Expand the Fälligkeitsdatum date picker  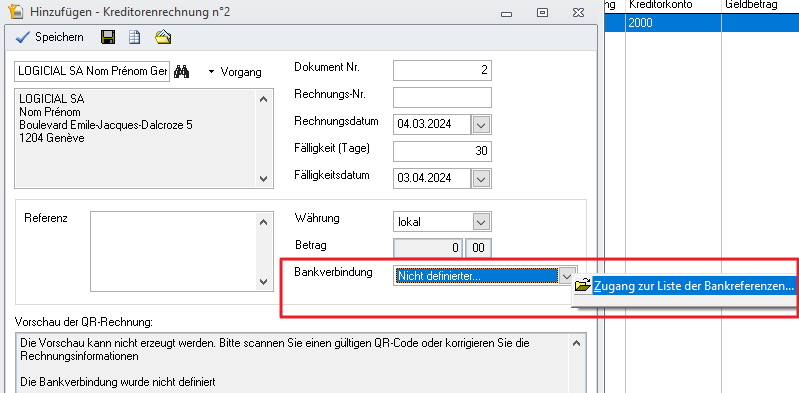coord(482,178)
